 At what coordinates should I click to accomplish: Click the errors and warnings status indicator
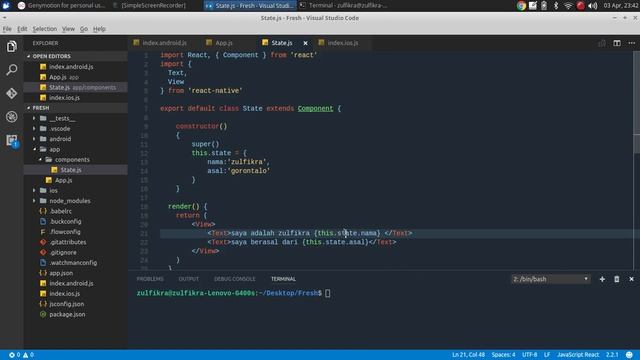[22, 355]
